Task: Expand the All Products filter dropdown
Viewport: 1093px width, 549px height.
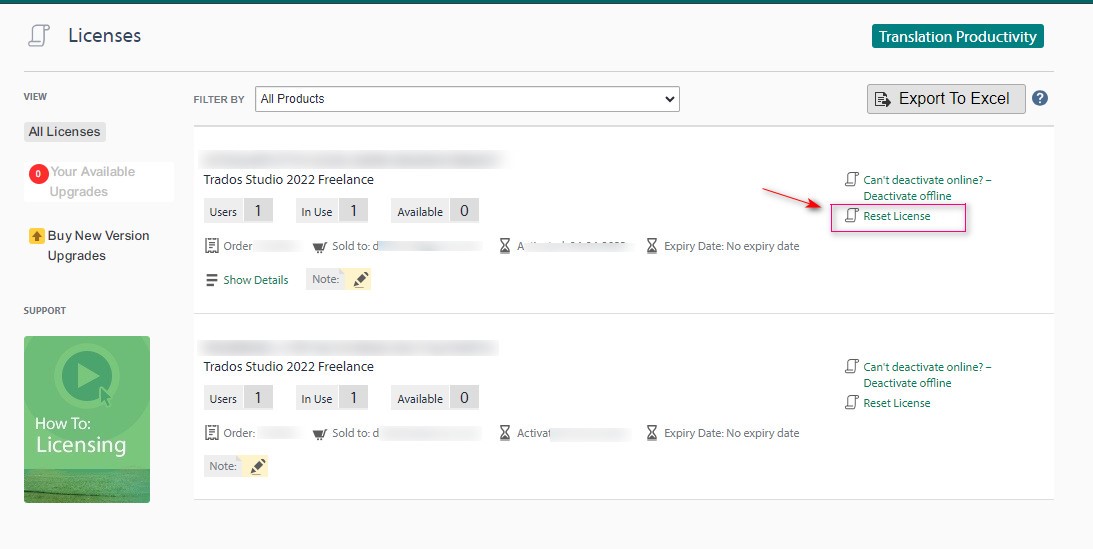Action: click(x=467, y=99)
